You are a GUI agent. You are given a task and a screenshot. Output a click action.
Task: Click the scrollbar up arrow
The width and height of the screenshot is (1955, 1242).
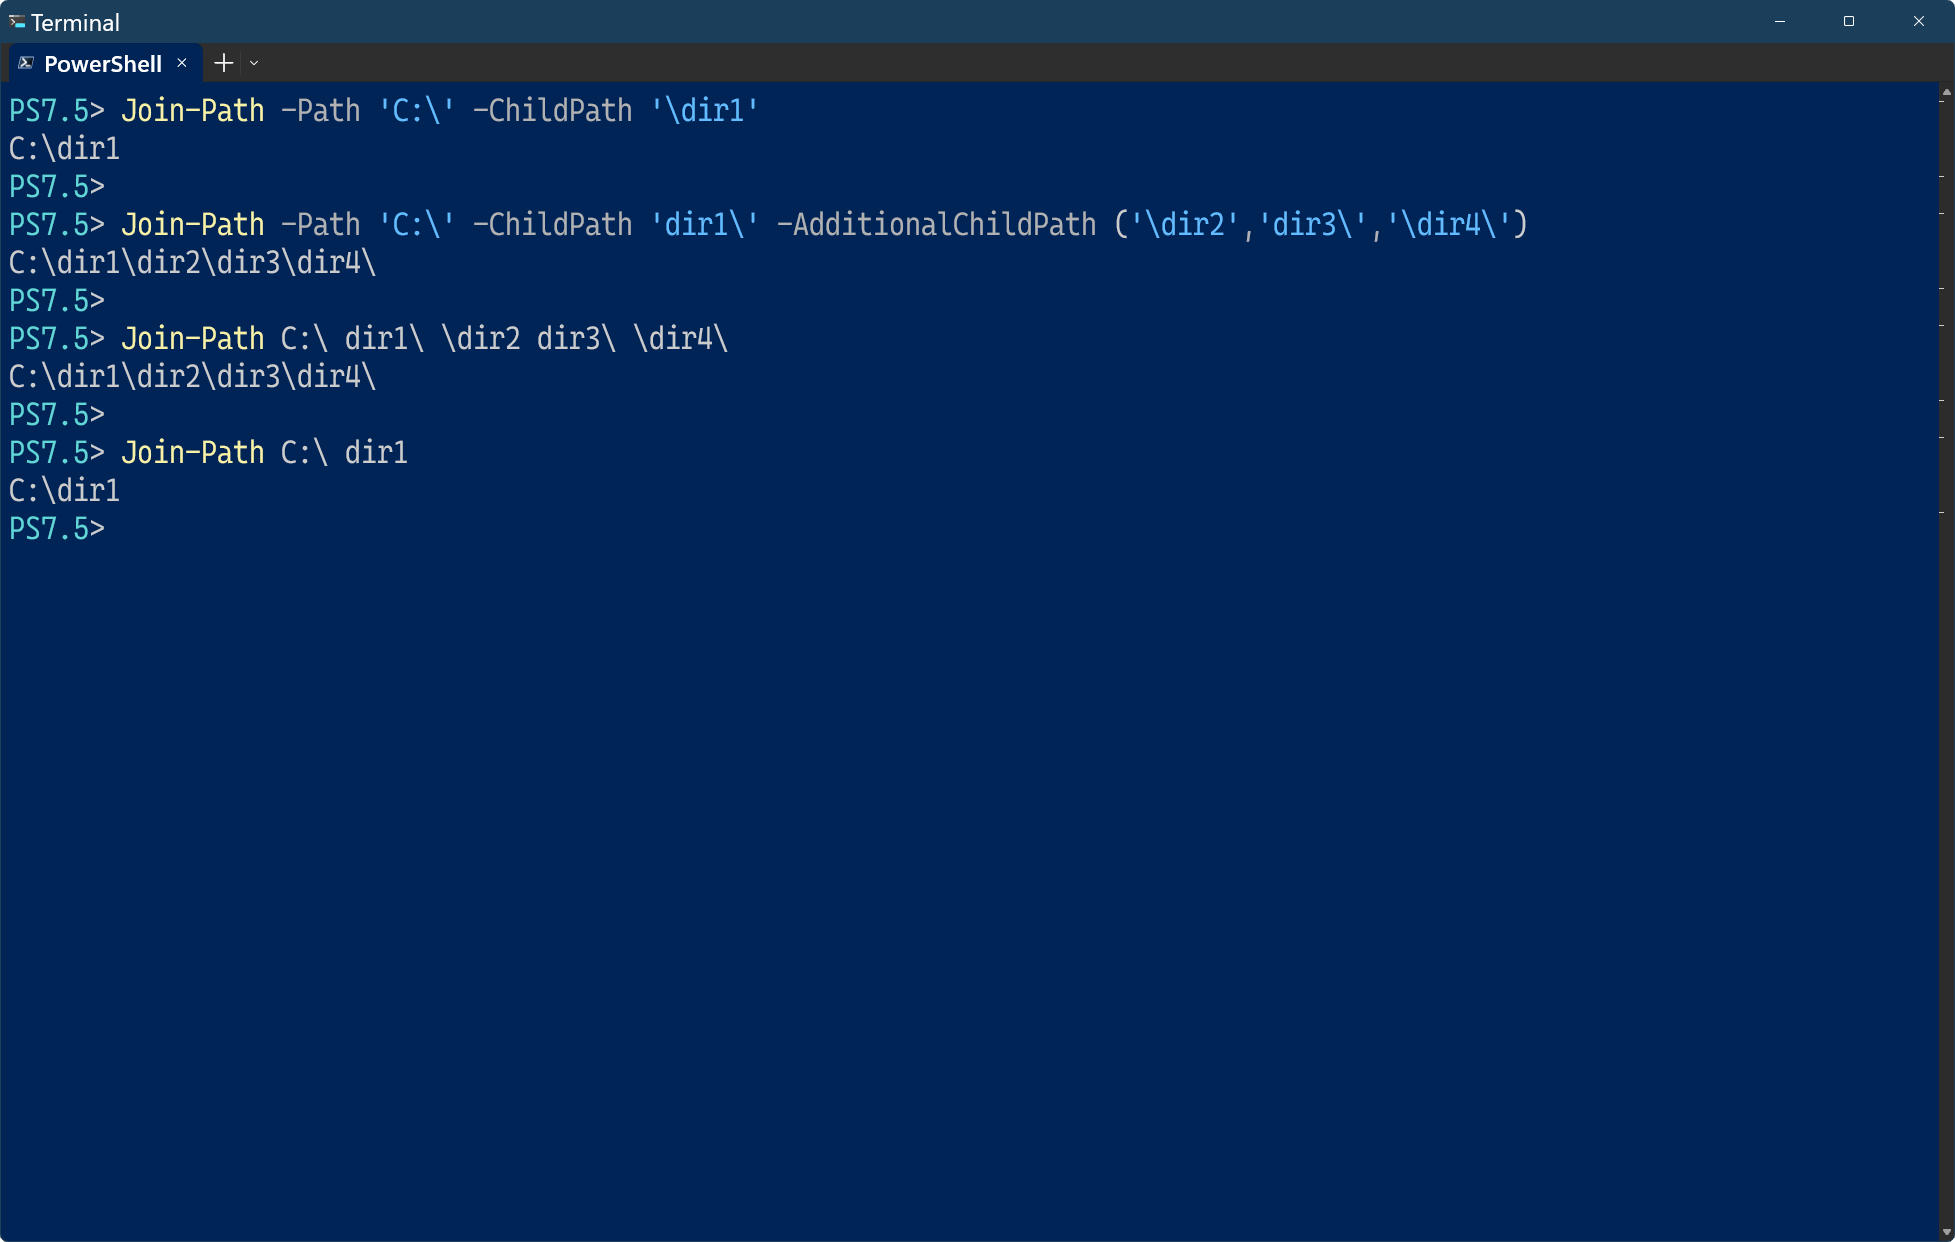[x=1946, y=92]
